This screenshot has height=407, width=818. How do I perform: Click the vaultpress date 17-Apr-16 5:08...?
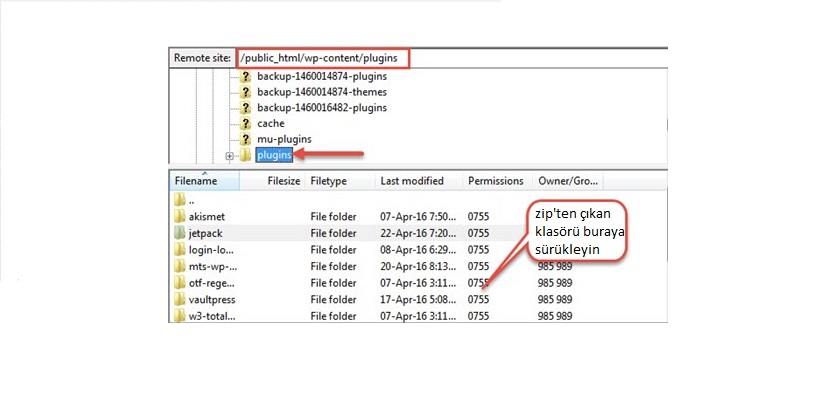point(419,300)
